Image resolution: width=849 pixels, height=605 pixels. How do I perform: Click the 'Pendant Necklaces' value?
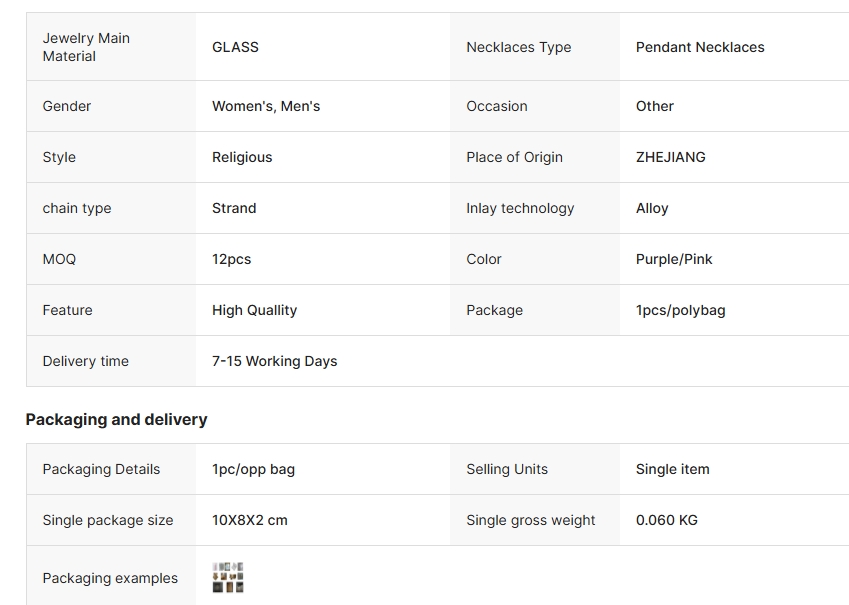pos(699,47)
